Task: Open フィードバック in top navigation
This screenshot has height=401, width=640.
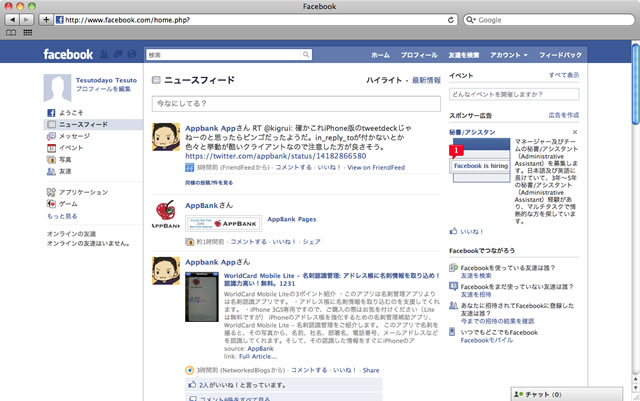Action: (x=560, y=55)
